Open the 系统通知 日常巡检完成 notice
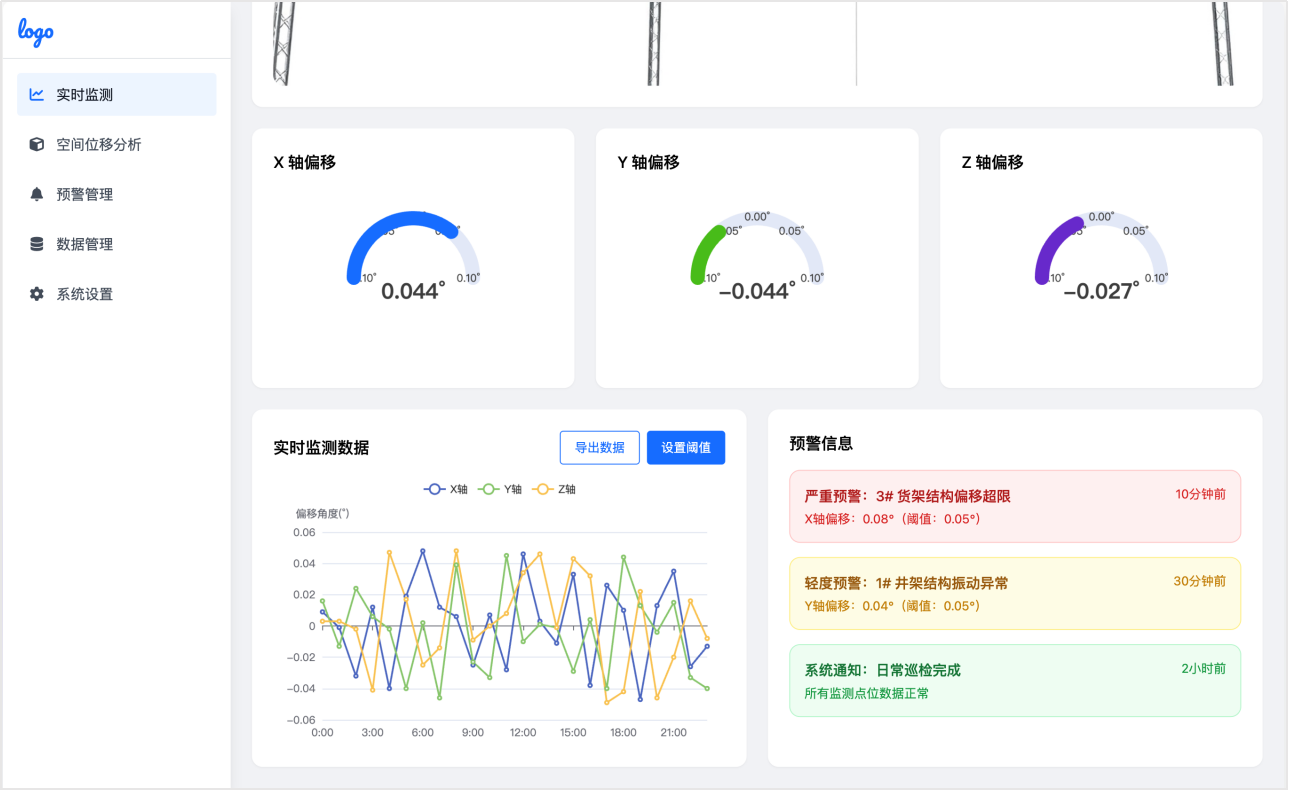1289x791 pixels. (x=1015, y=680)
